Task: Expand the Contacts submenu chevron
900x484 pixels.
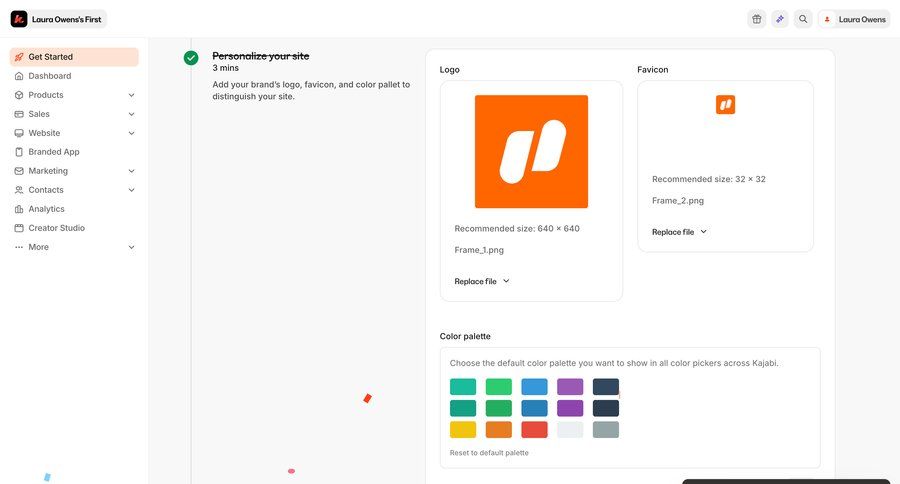Action: pos(131,189)
